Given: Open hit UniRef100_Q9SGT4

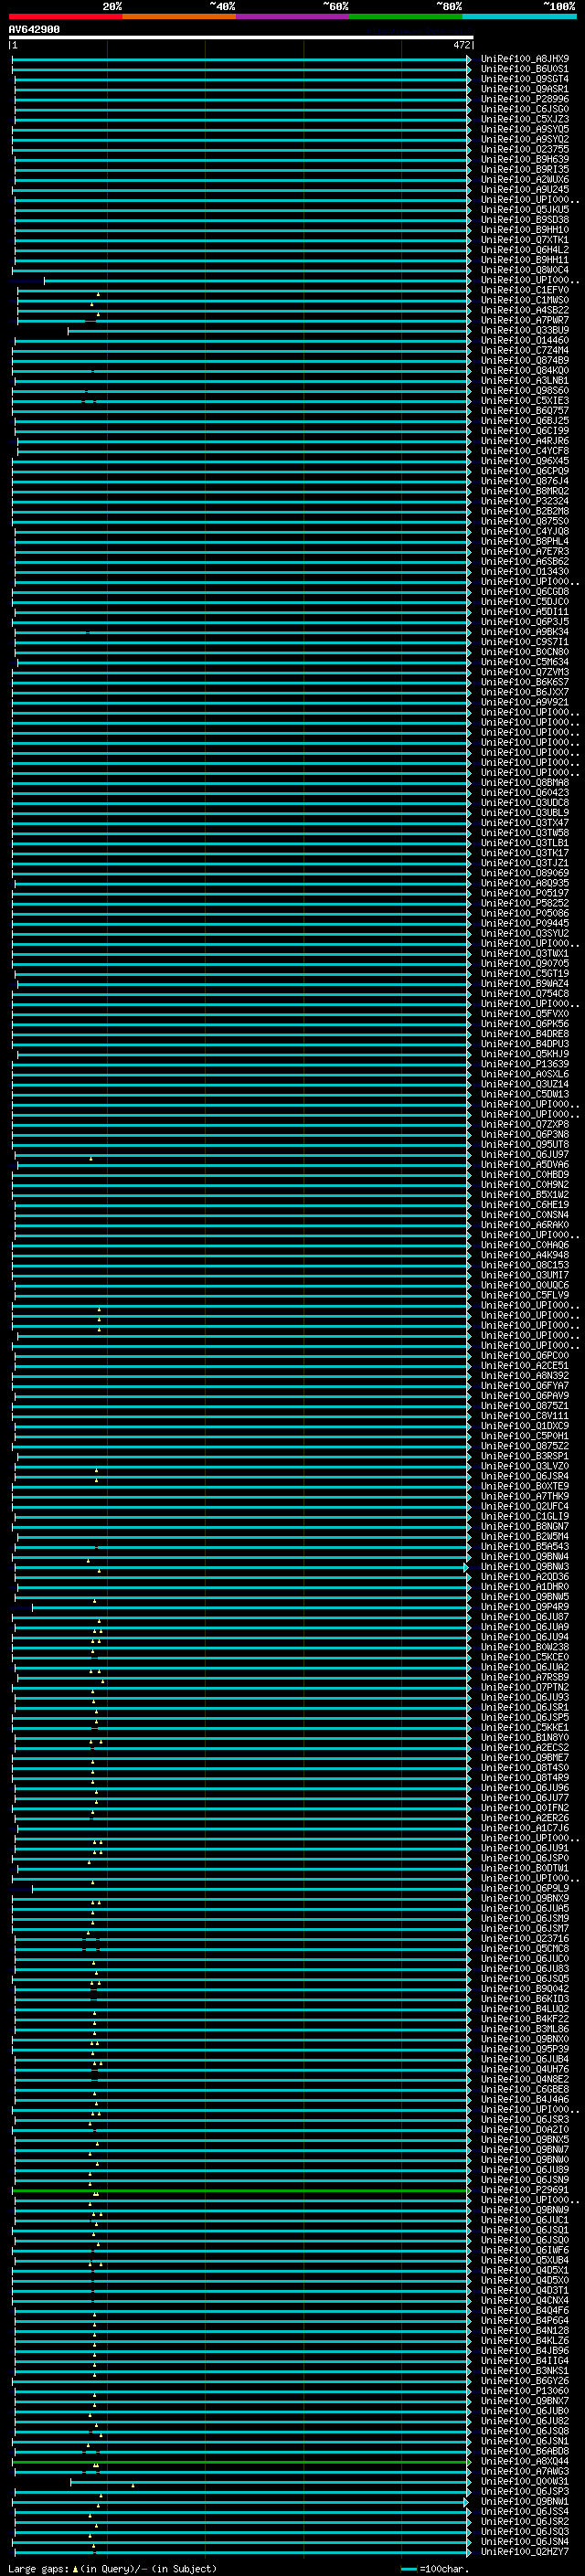Looking at the screenshot, I should [x=524, y=79].
